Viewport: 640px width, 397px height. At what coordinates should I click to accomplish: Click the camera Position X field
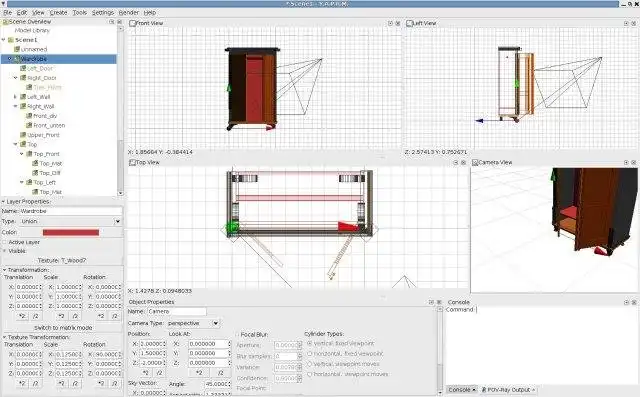(x=152, y=344)
